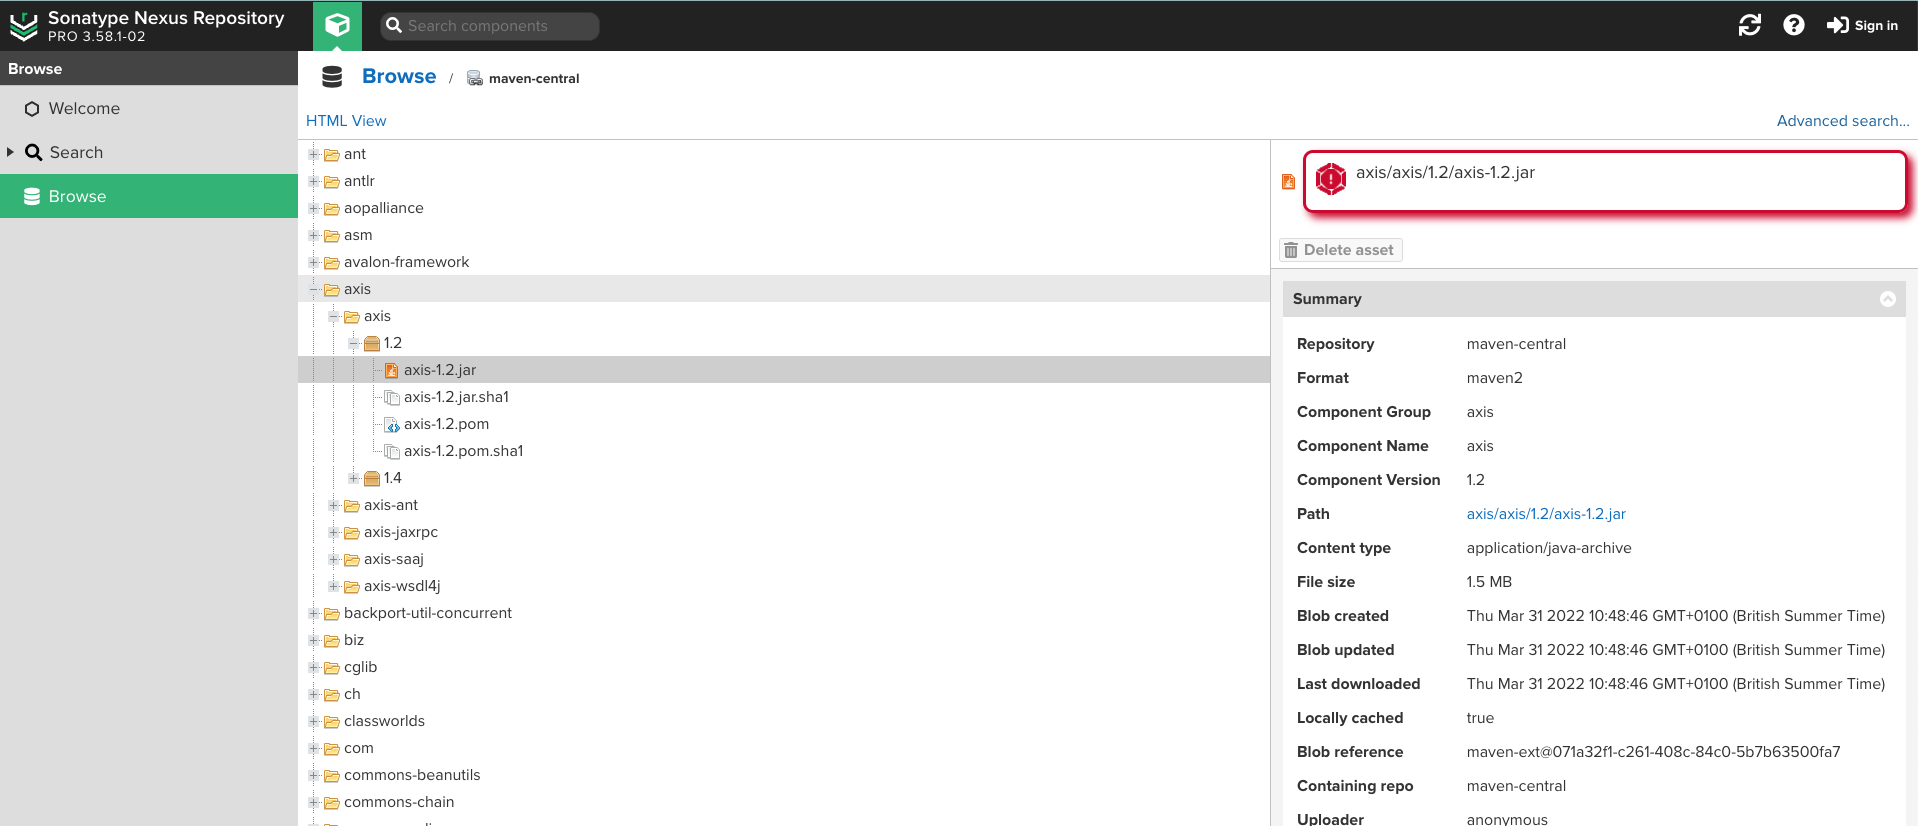Select axis-1.2.pom file
Screen dimensions: 1918x826
click(446, 424)
